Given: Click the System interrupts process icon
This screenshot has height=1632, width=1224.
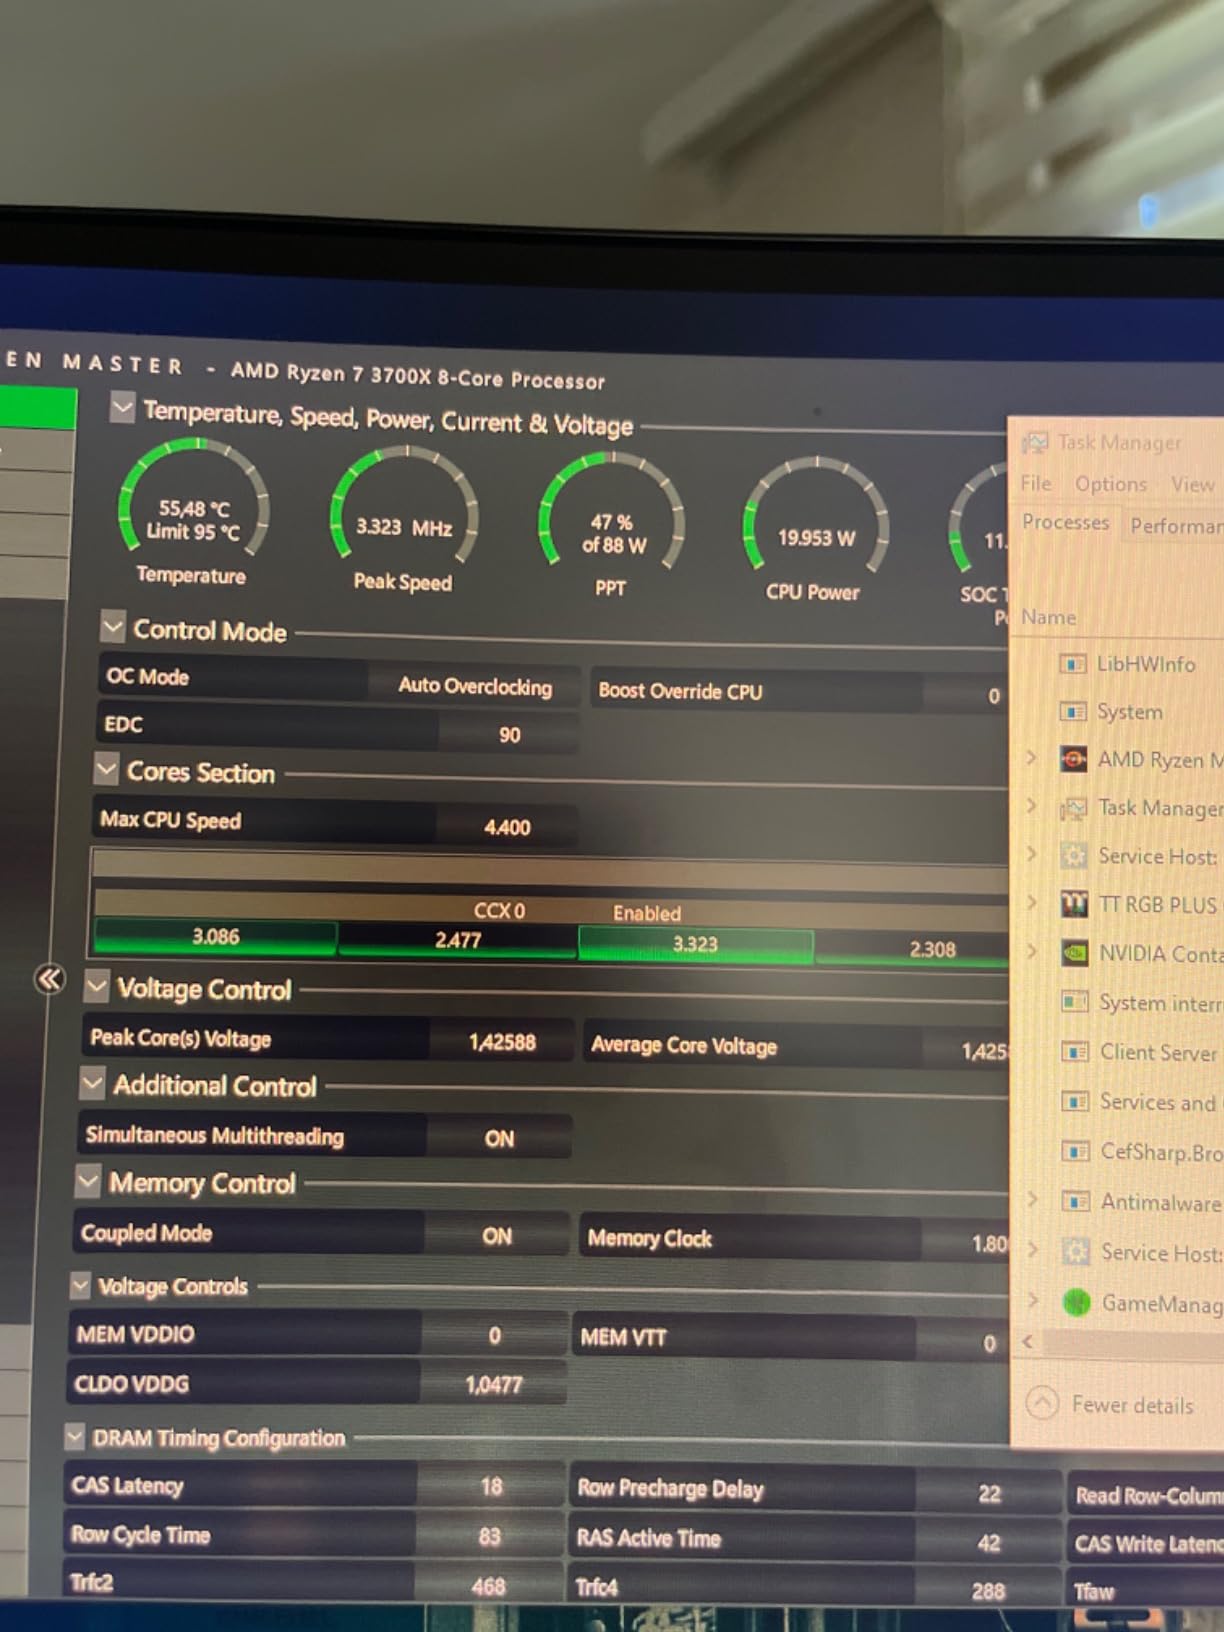Looking at the screenshot, I should [1075, 1001].
